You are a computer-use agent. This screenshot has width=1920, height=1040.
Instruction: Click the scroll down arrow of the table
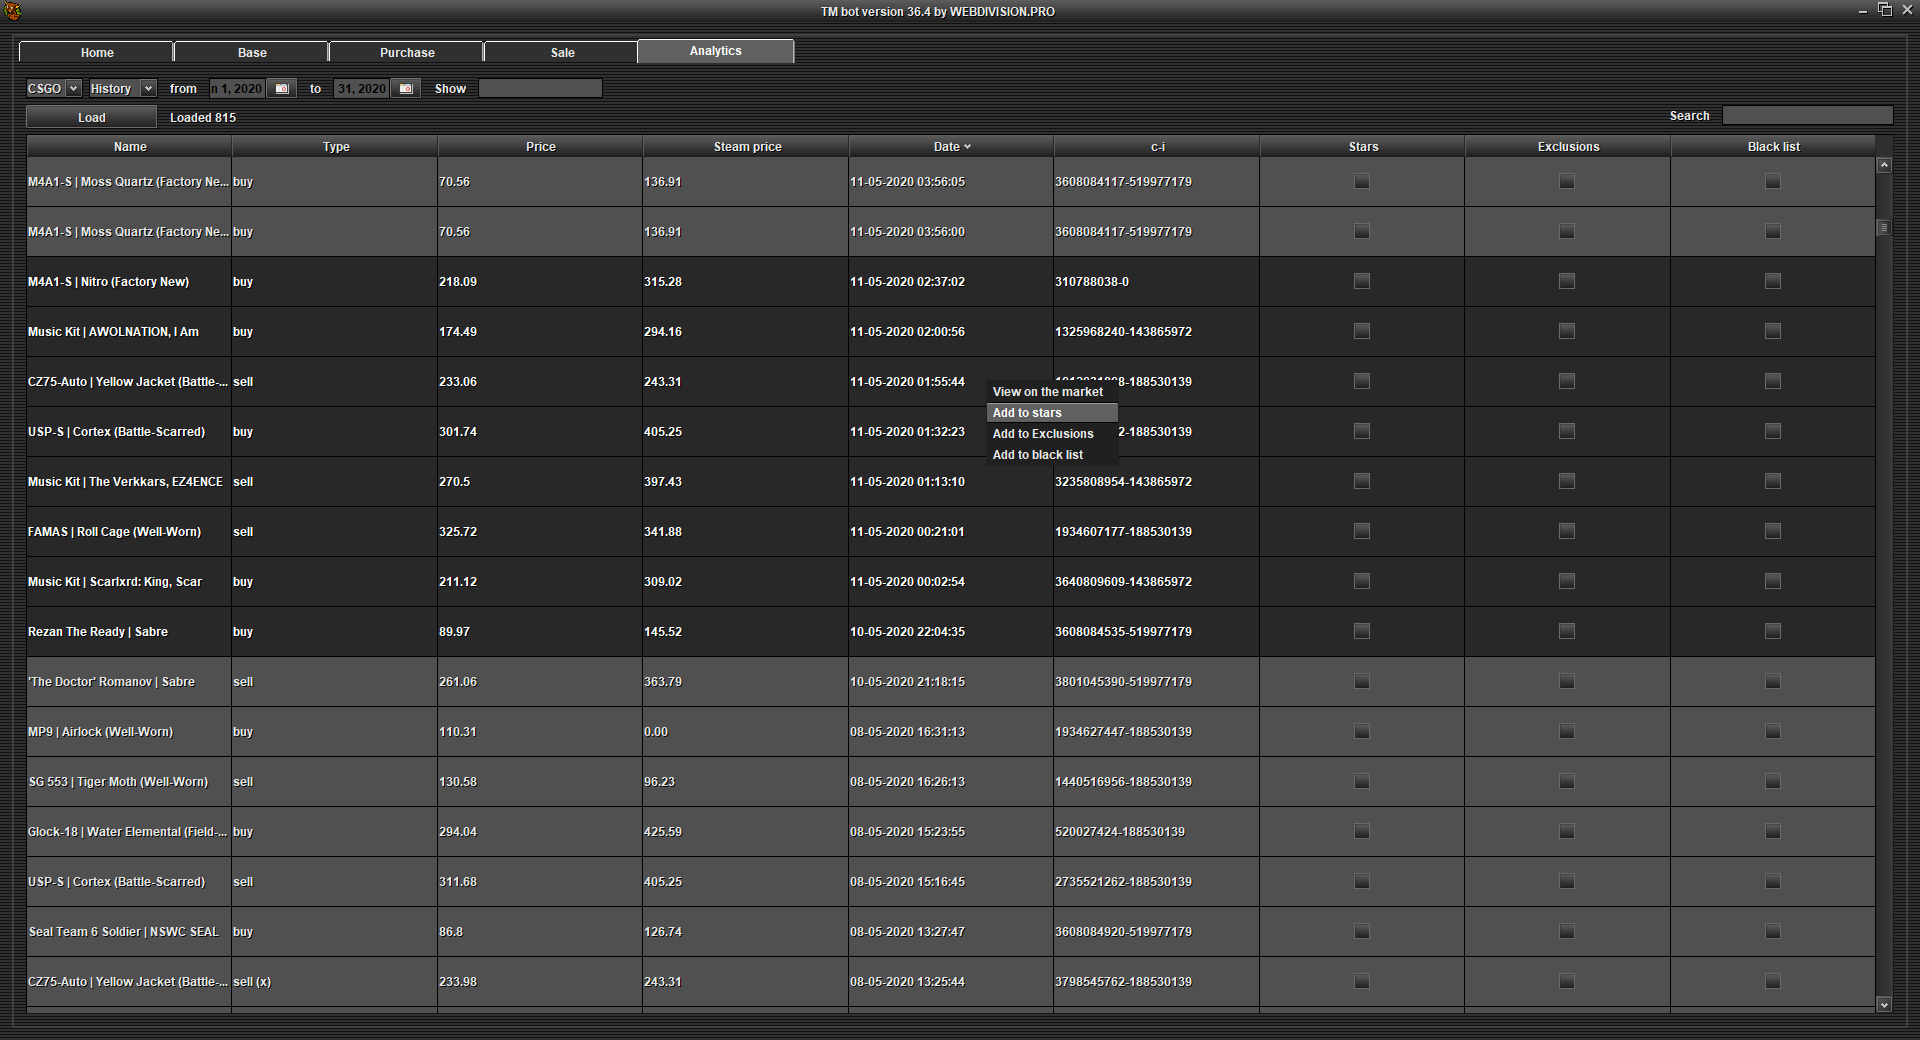point(1884,1004)
